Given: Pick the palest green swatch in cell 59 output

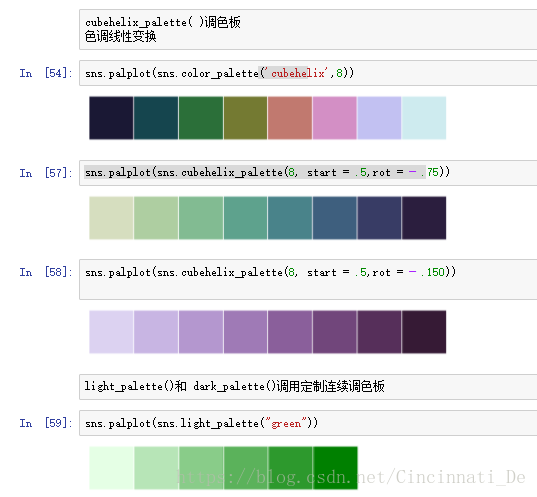Looking at the screenshot, I should pyautogui.click(x=111, y=468).
